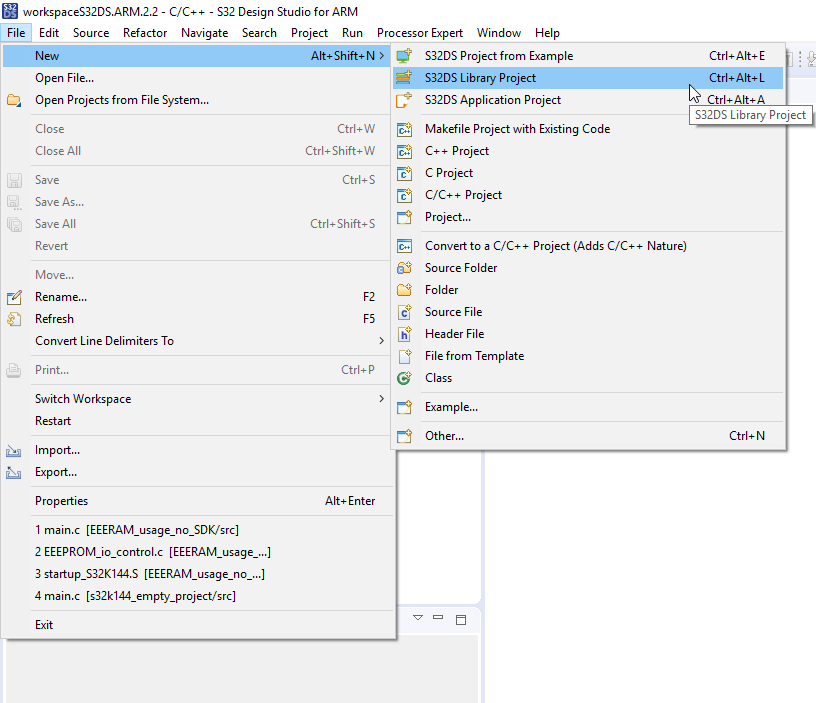The height and width of the screenshot is (703, 816).
Task: Select Class from the New submenu
Action: 588,378
